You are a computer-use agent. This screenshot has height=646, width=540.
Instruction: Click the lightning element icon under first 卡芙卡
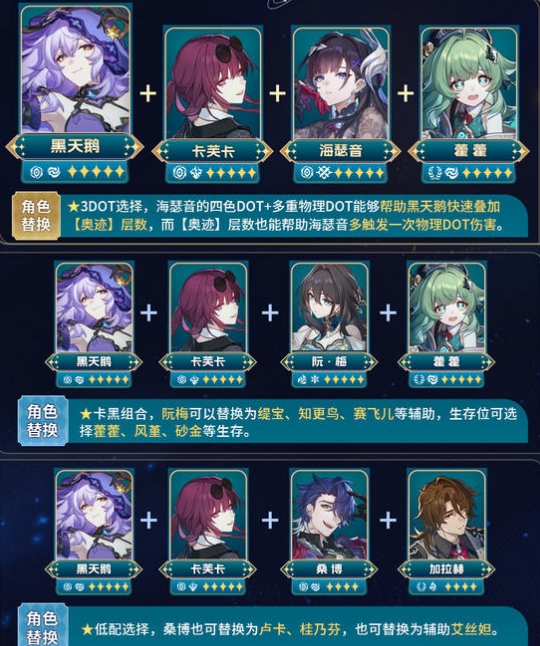[x=196, y=173]
